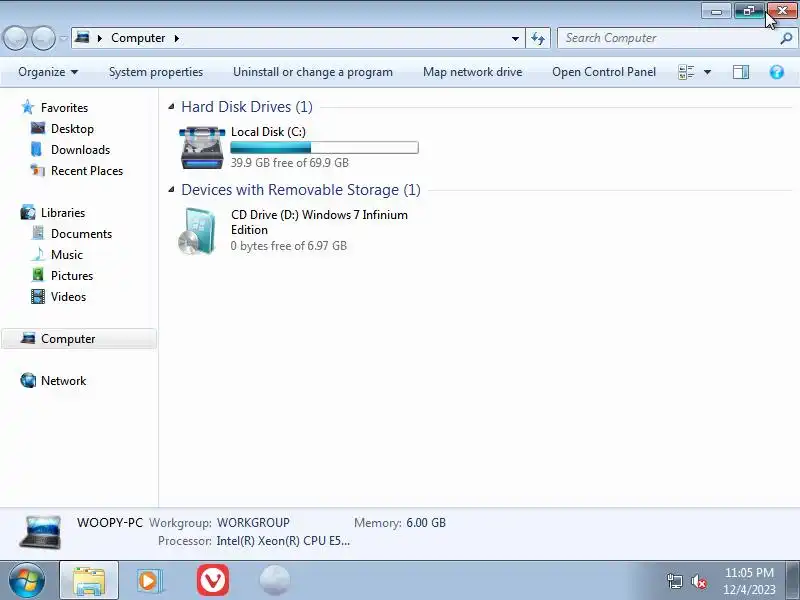The height and width of the screenshot is (600, 800).
Task: Click the Forward navigation arrow button
Action: click(44, 38)
